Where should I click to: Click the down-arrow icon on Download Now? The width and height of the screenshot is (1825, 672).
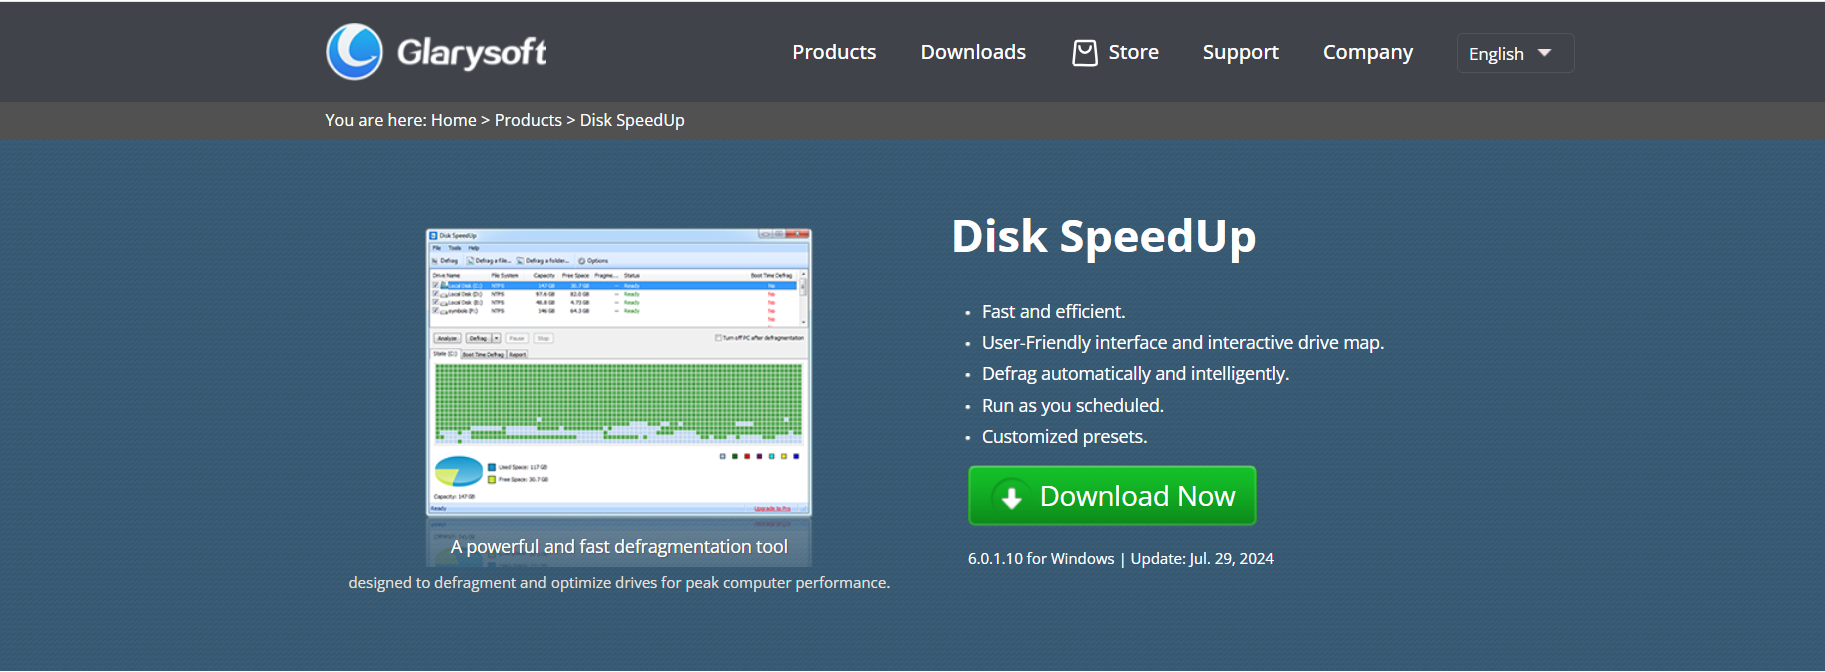pos(1011,497)
